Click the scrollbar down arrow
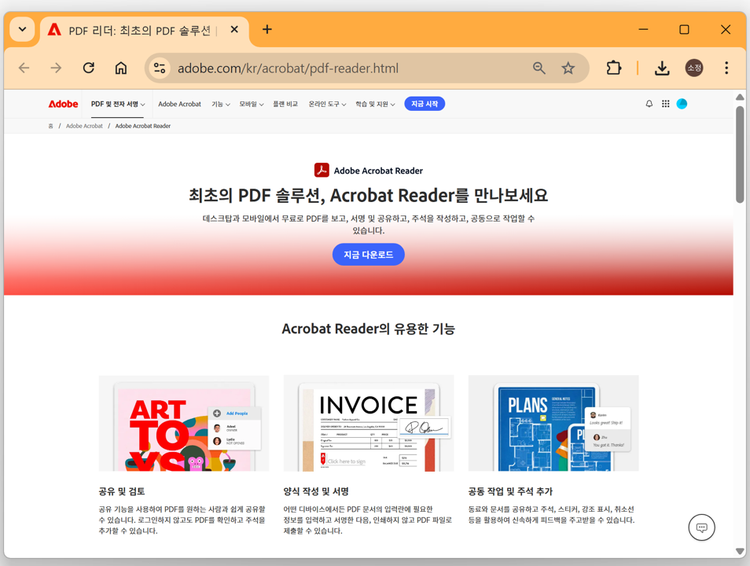 click(x=739, y=551)
